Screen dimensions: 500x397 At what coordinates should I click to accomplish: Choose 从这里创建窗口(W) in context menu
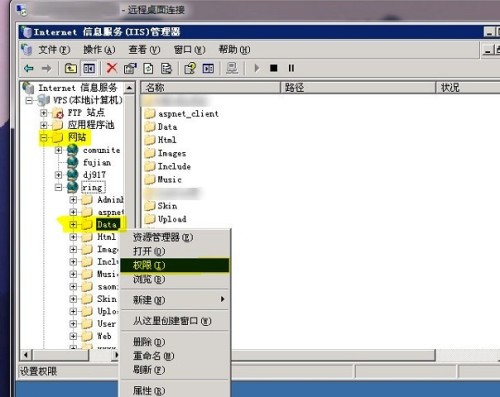(175, 321)
